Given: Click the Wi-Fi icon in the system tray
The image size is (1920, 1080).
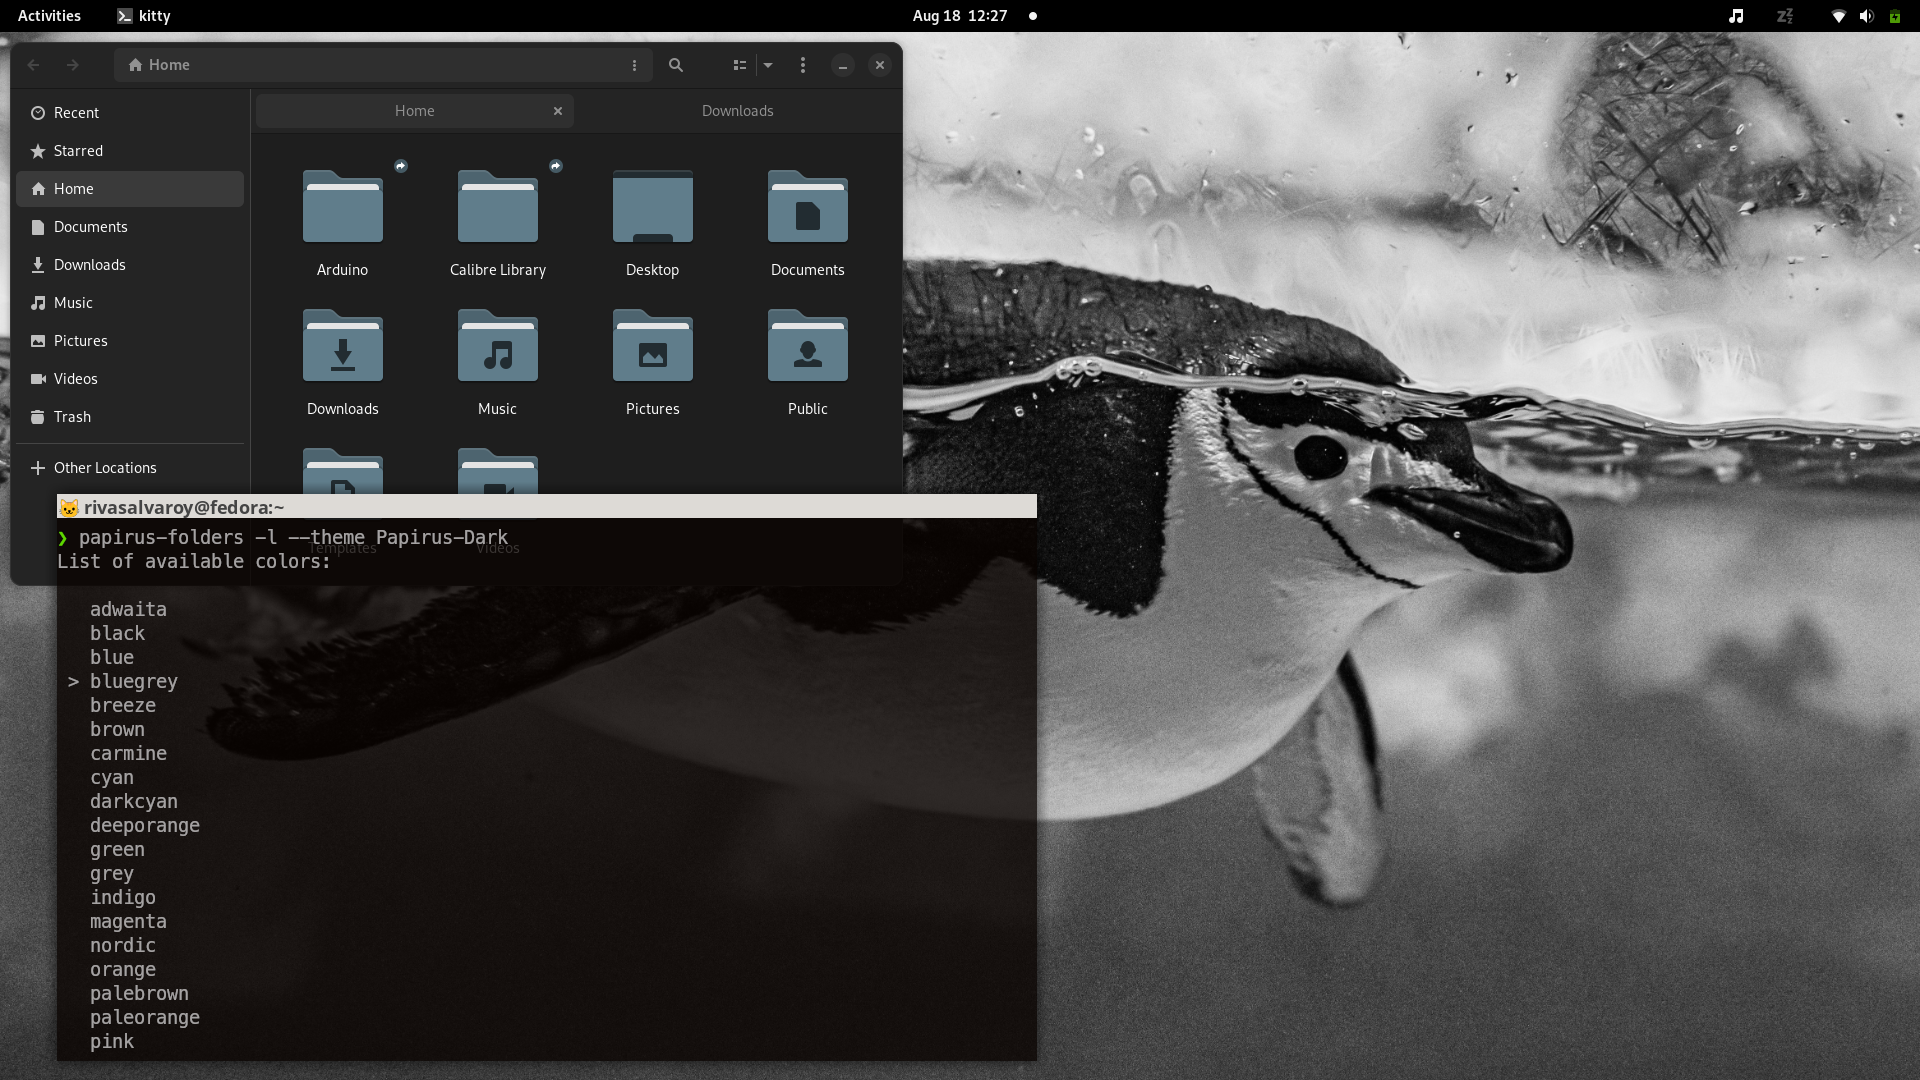Looking at the screenshot, I should tap(1838, 16).
